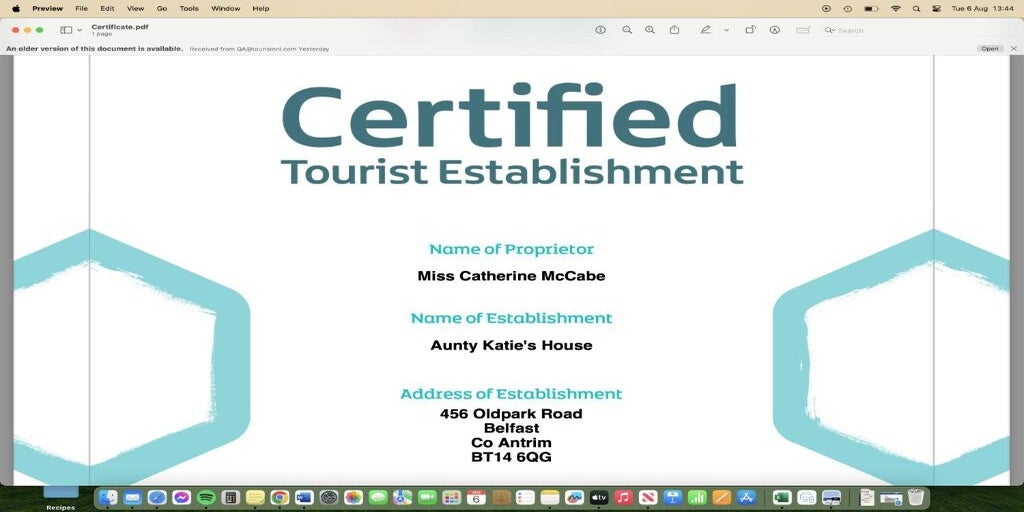Click the Open older version button
The image size is (1024, 512).
[989, 49]
